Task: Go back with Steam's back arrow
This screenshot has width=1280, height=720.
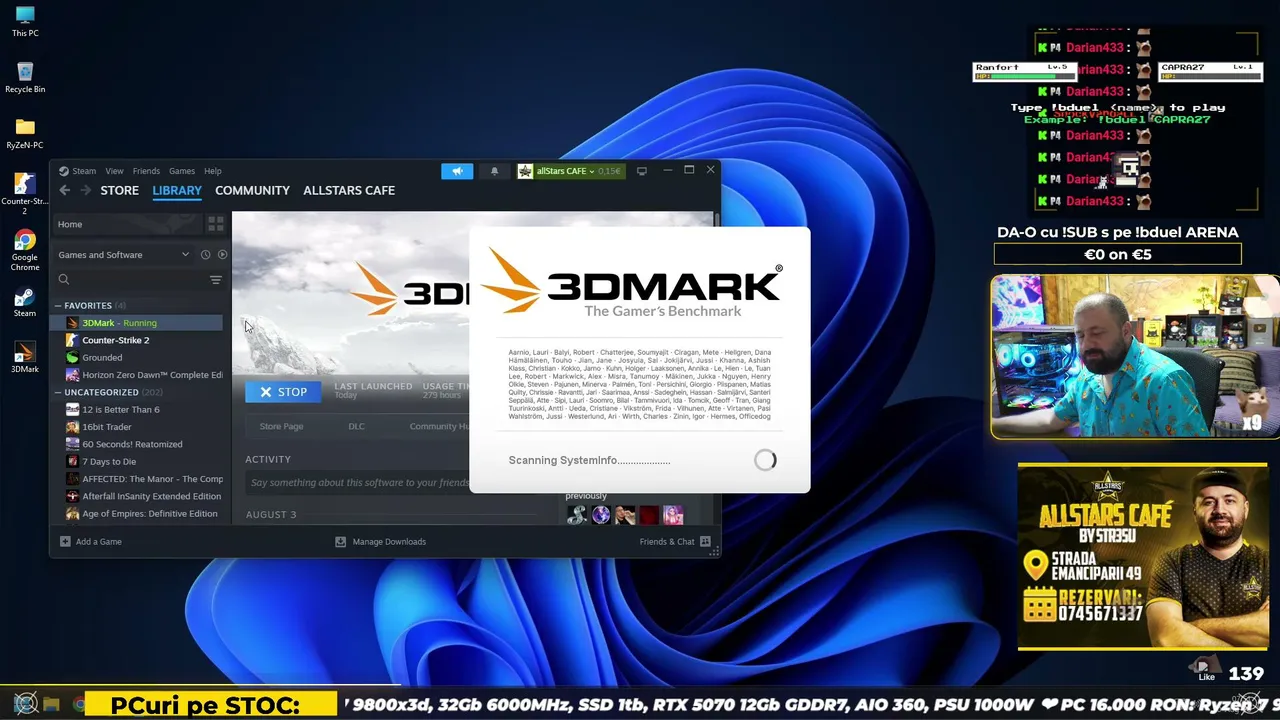Action: [65, 190]
